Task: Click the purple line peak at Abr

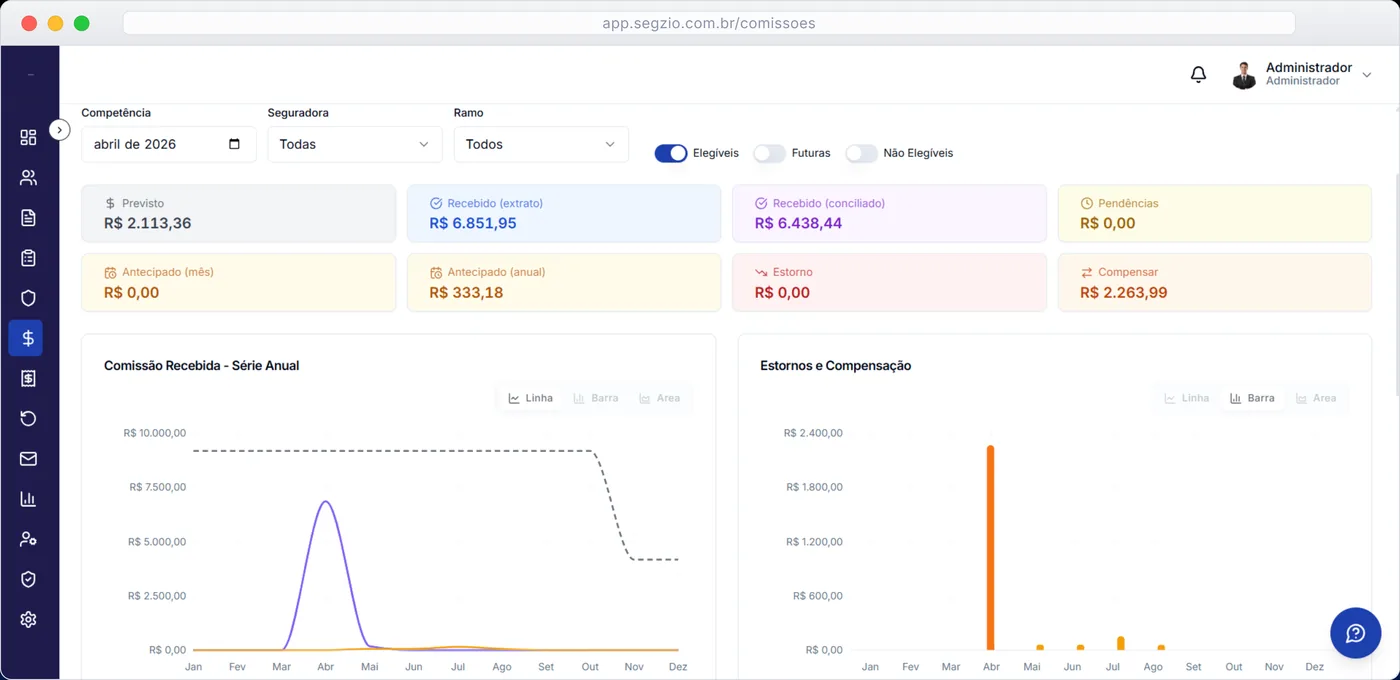Action: (325, 502)
